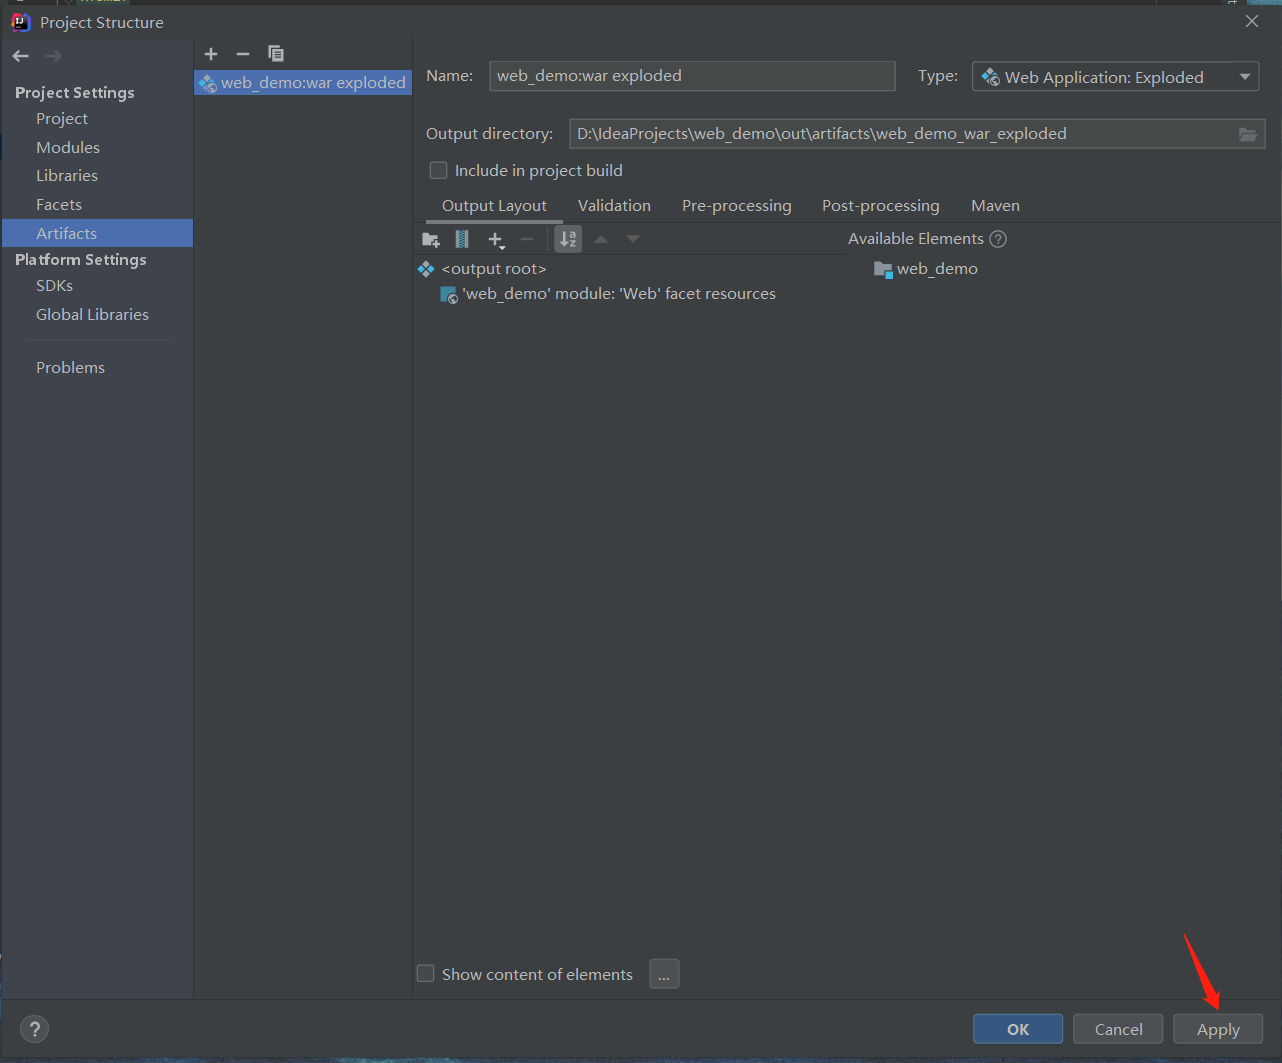Image resolution: width=1282 pixels, height=1063 pixels.
Task: Open the artifact Type dropdown
Action: pos(1115,77)
